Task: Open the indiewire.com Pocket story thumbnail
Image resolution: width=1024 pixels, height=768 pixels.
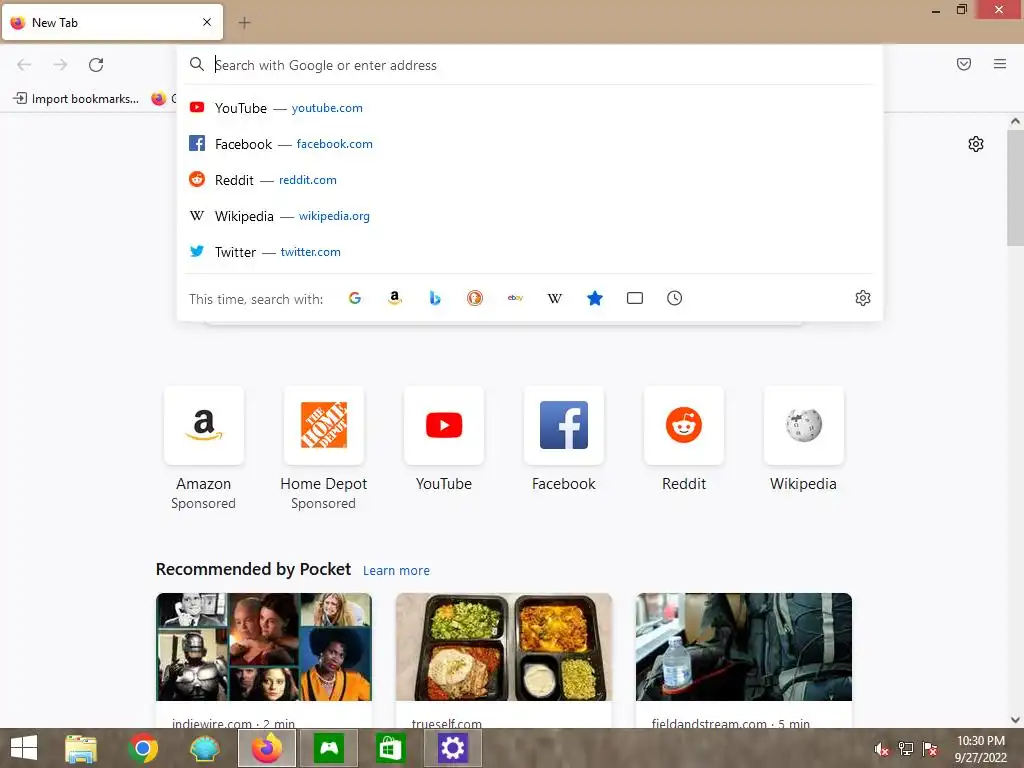Action: [x=264, y=647]
